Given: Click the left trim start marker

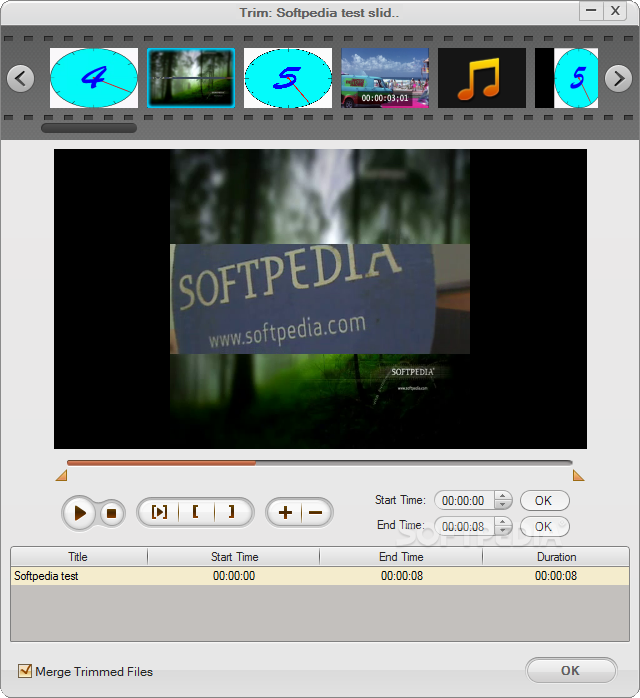Looking at the screenshot, I should (x=61, y=475).
